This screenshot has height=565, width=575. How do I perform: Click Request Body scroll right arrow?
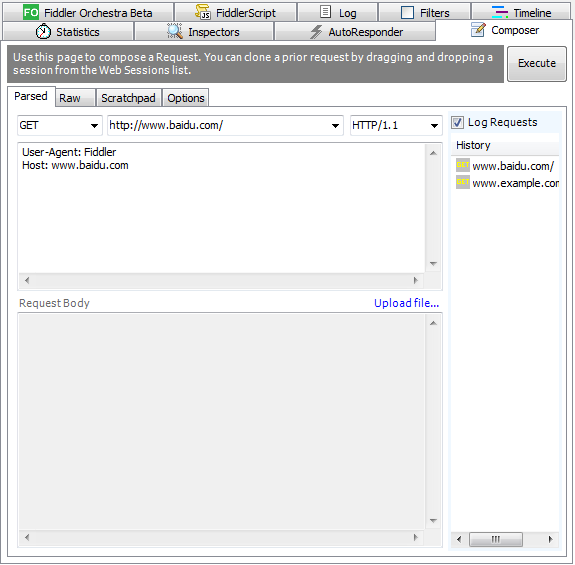pyautogui.click(x=415, y=538)
